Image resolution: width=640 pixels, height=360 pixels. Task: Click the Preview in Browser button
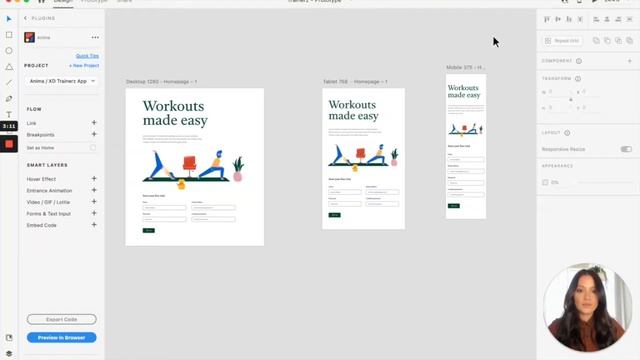pos(62,338)
